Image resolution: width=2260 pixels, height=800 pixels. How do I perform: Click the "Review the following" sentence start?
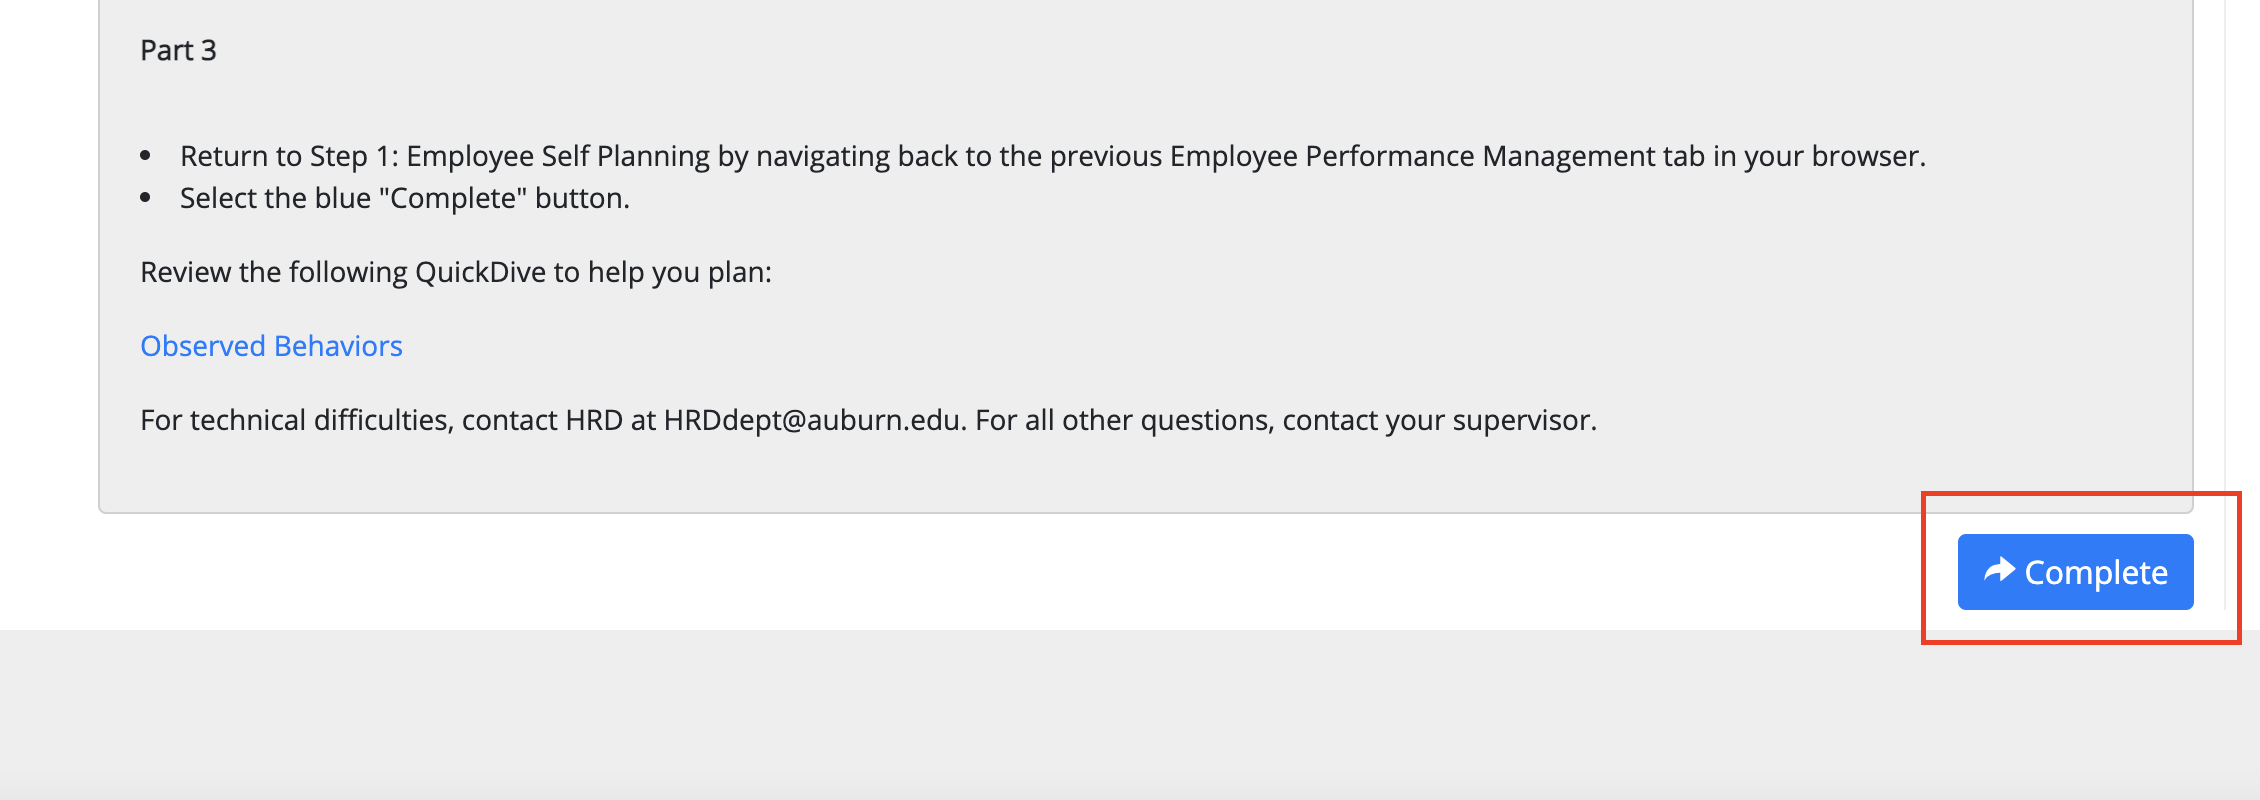(x=274, y=273)
